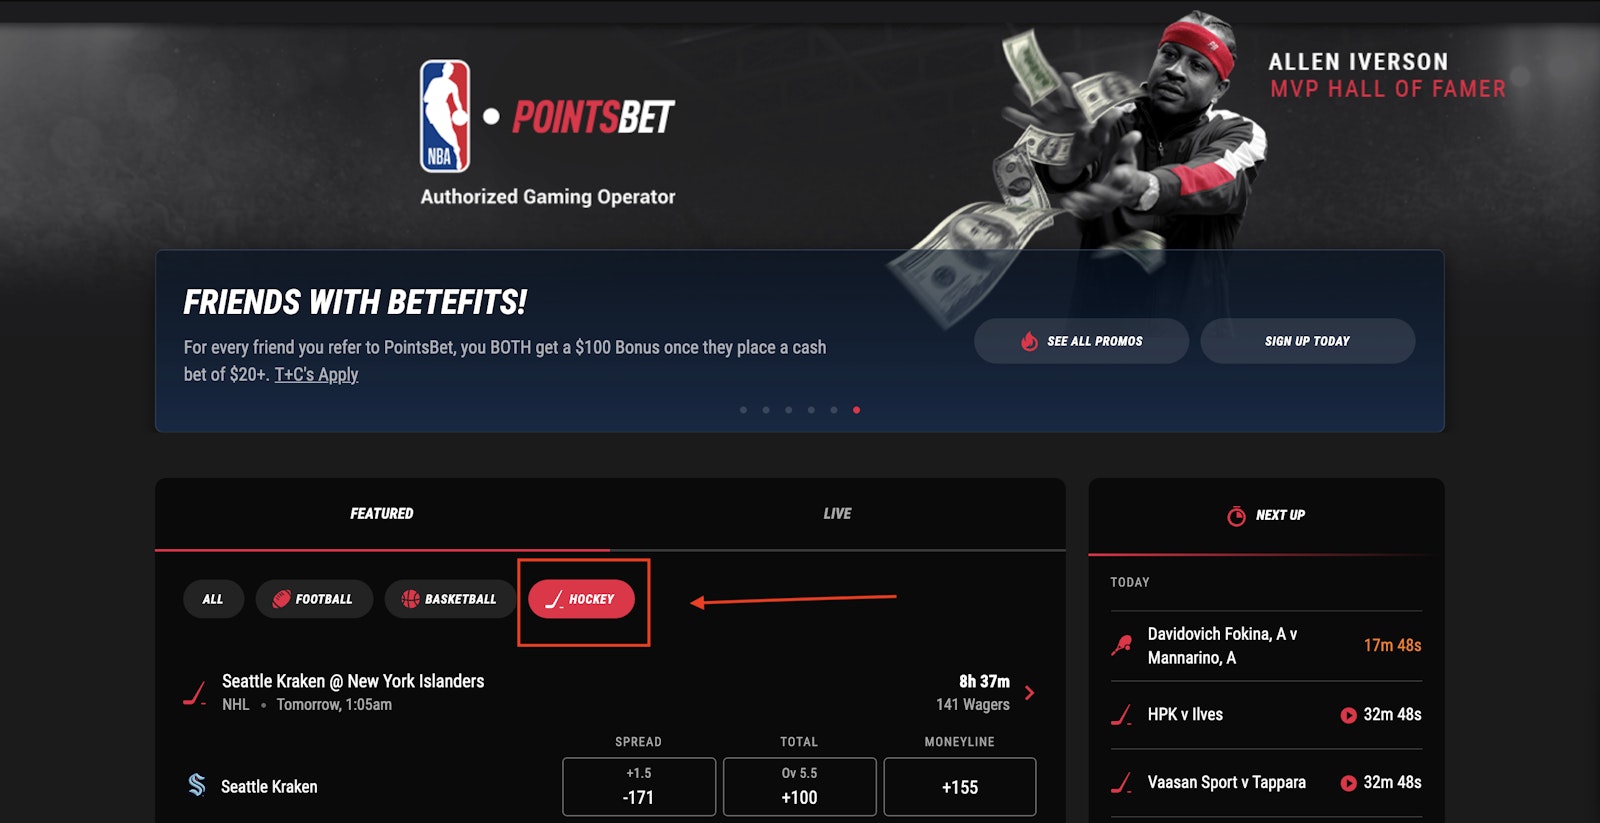Select the Seattle Kraken +155 moneyline odds
This screenshot has height=823, width=1600.
tap(960, 787)
